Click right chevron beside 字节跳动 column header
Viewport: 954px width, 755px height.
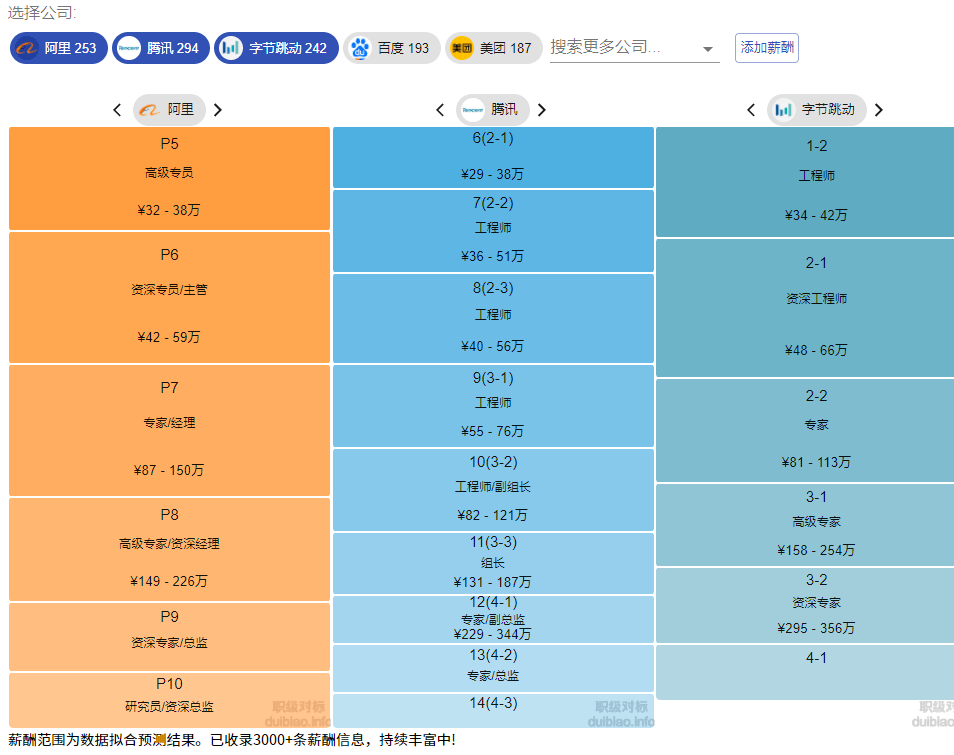point(879,110)
